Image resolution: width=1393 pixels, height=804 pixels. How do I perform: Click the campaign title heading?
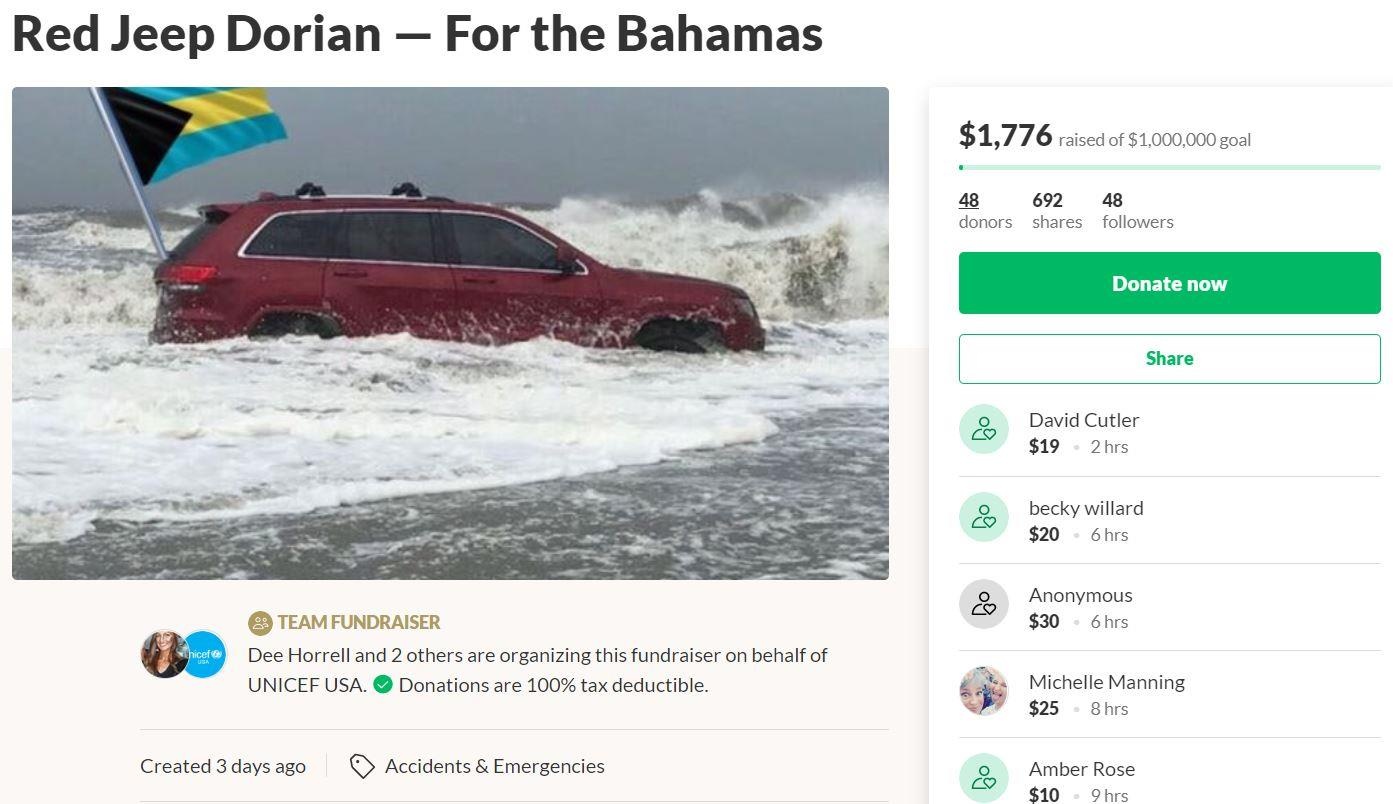[417, 33]
